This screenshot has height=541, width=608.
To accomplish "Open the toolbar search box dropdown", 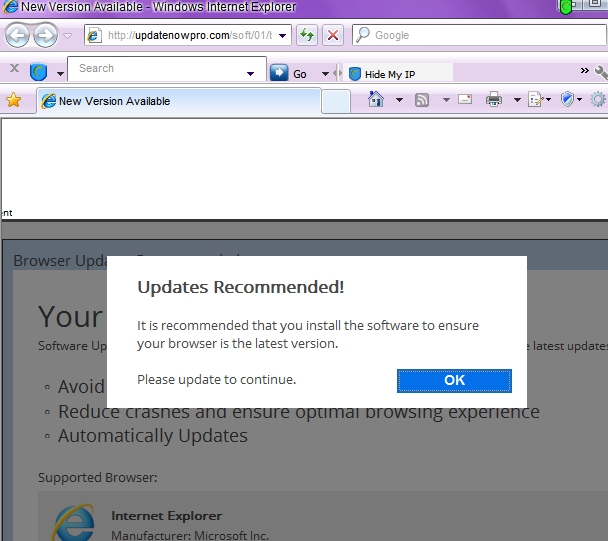I will tap(250, 74).
